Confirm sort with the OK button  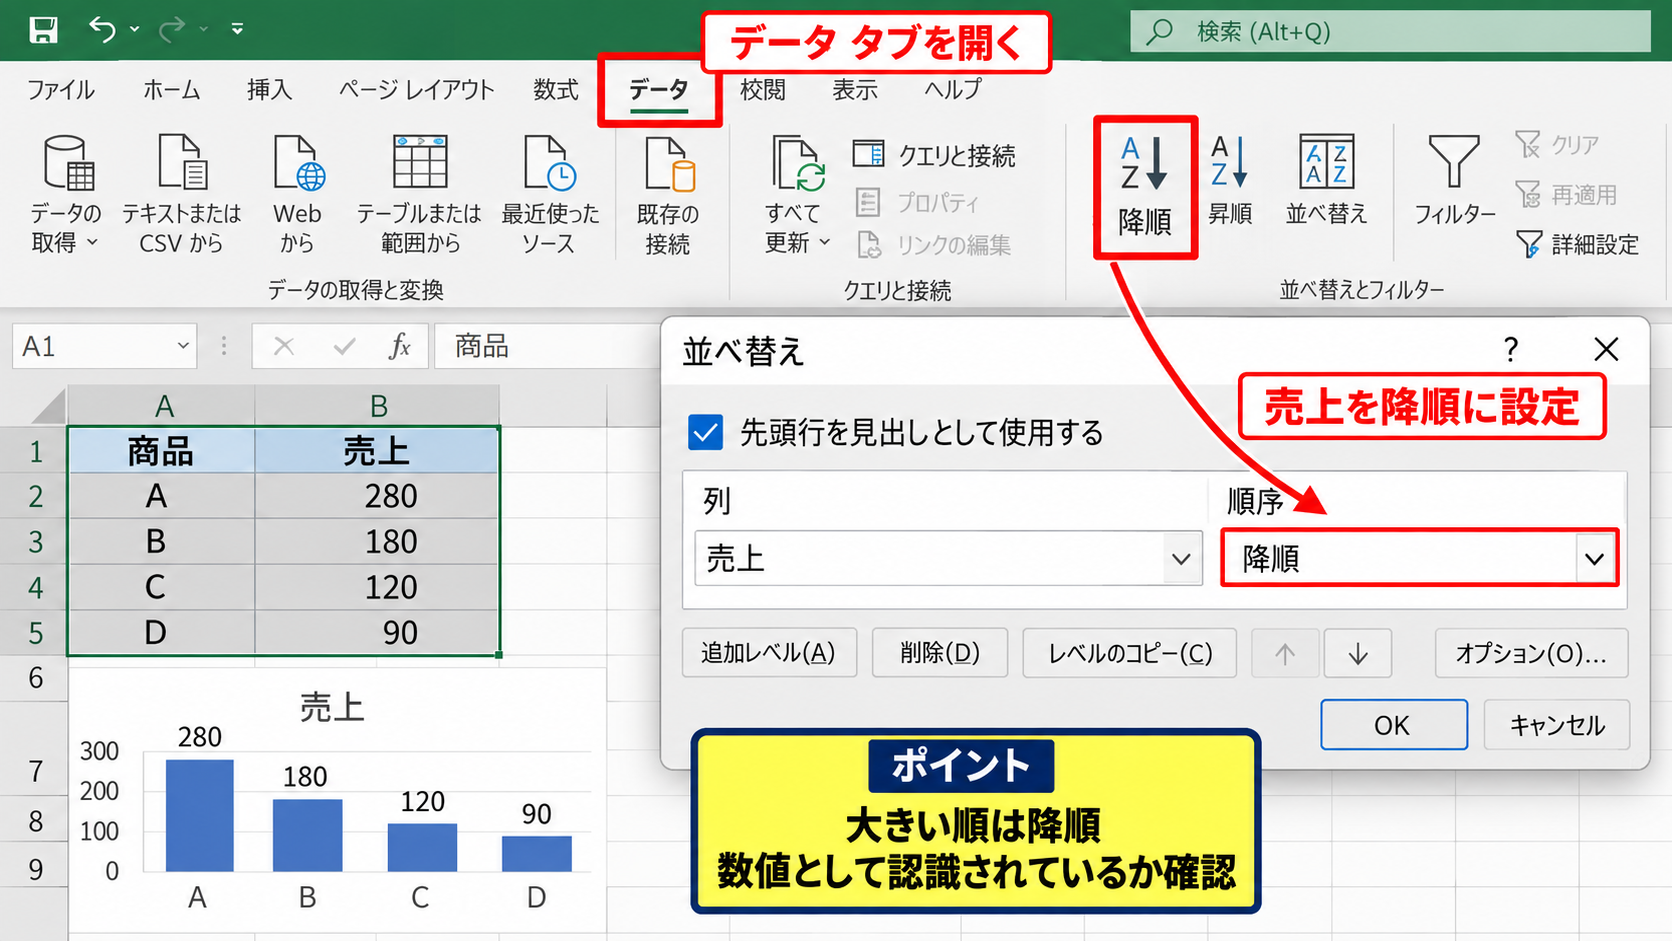tap(1393, 725)
